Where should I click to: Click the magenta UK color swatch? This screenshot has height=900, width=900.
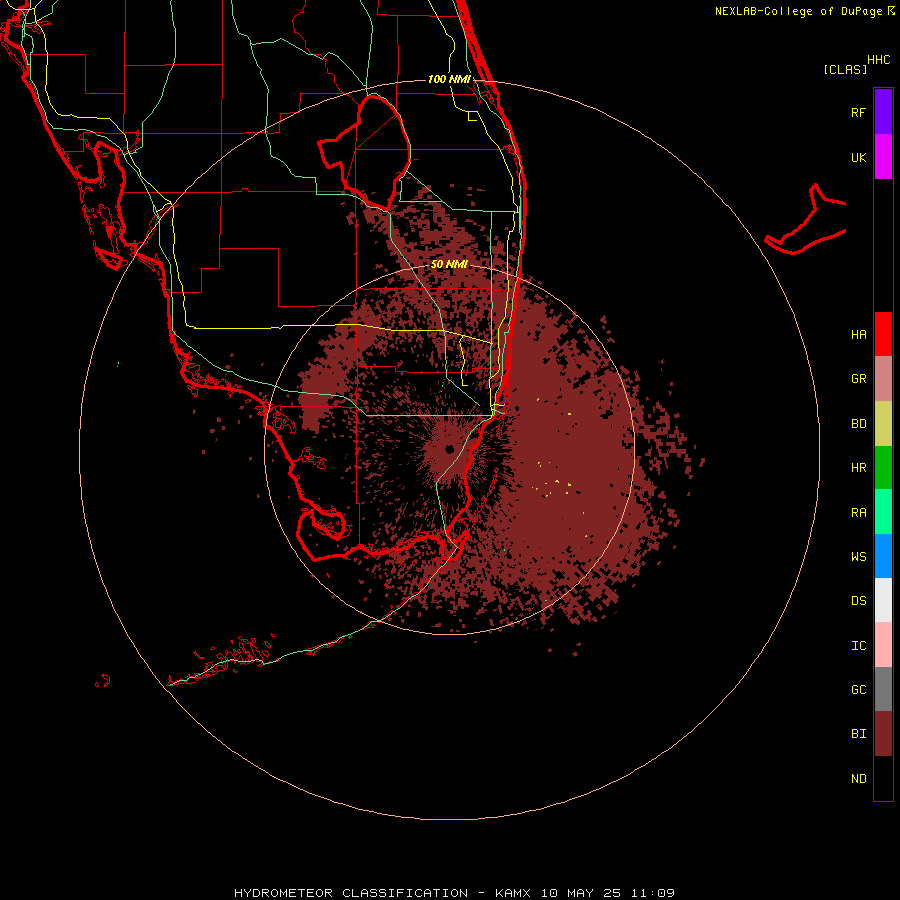click(x=883, y=157)
